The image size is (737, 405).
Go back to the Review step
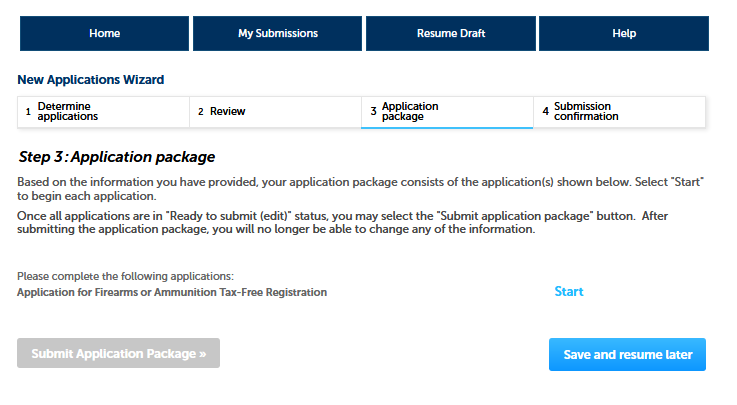227,111
